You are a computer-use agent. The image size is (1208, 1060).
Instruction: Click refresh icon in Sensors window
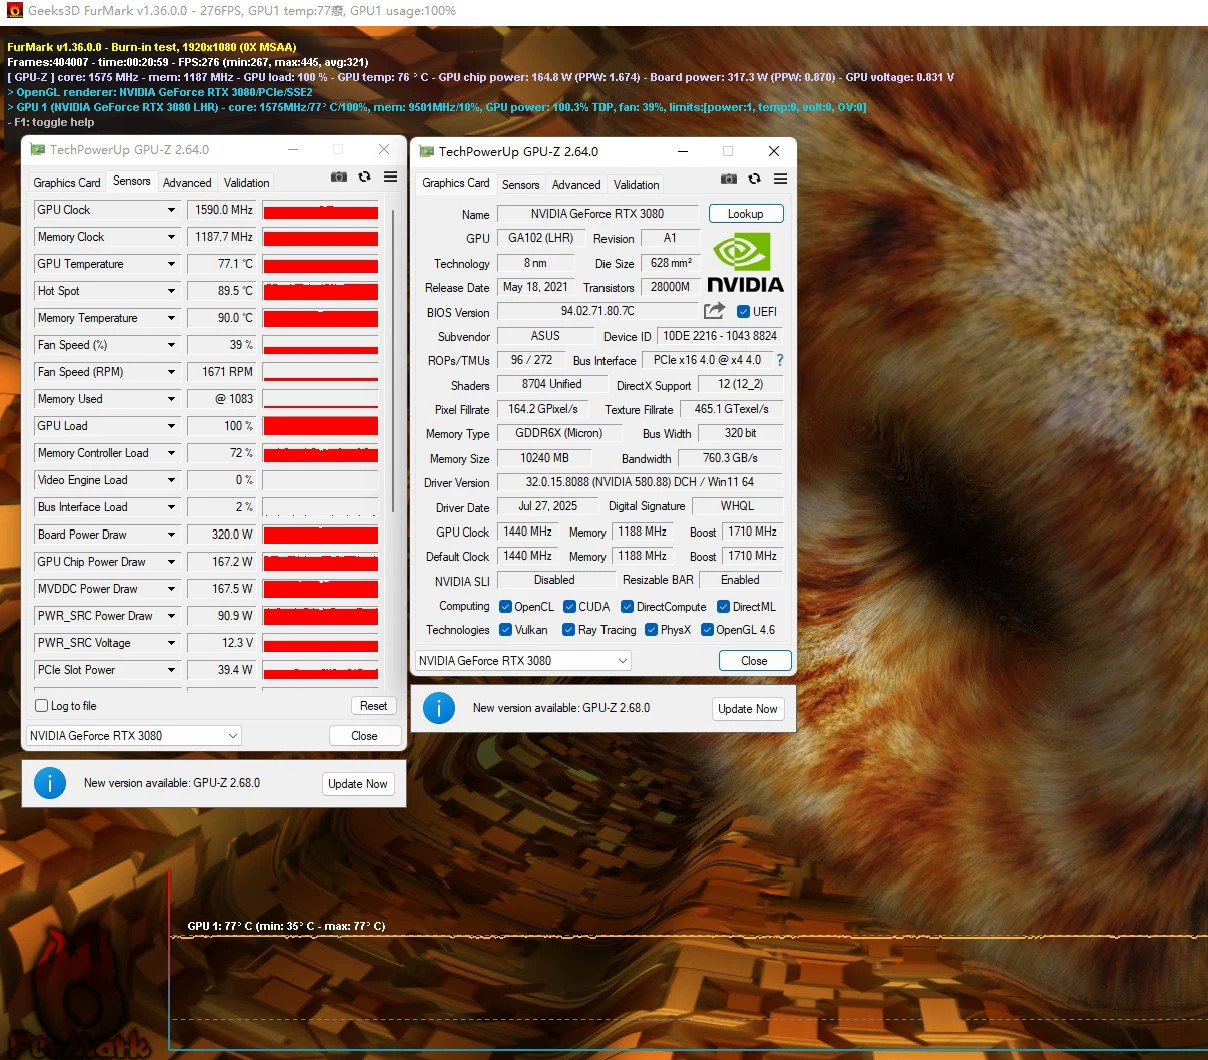[365, 177]
